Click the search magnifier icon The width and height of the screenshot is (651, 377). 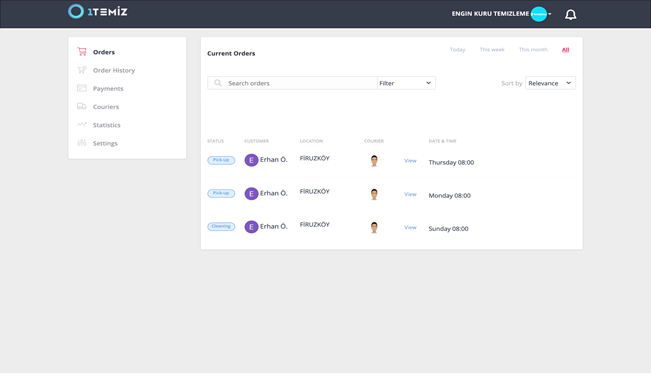(x=218, y=83)
